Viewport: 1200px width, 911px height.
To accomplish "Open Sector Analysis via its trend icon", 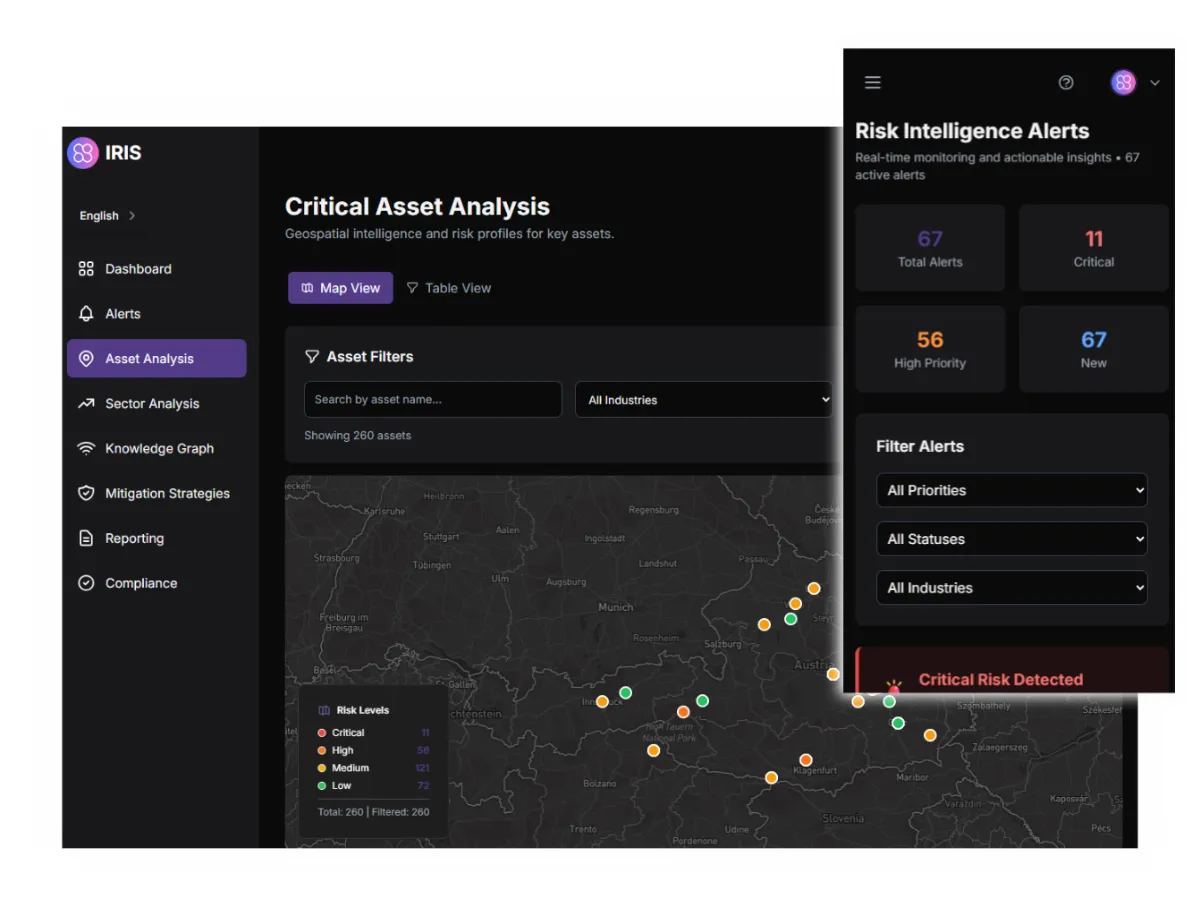I will click(86, 403).
